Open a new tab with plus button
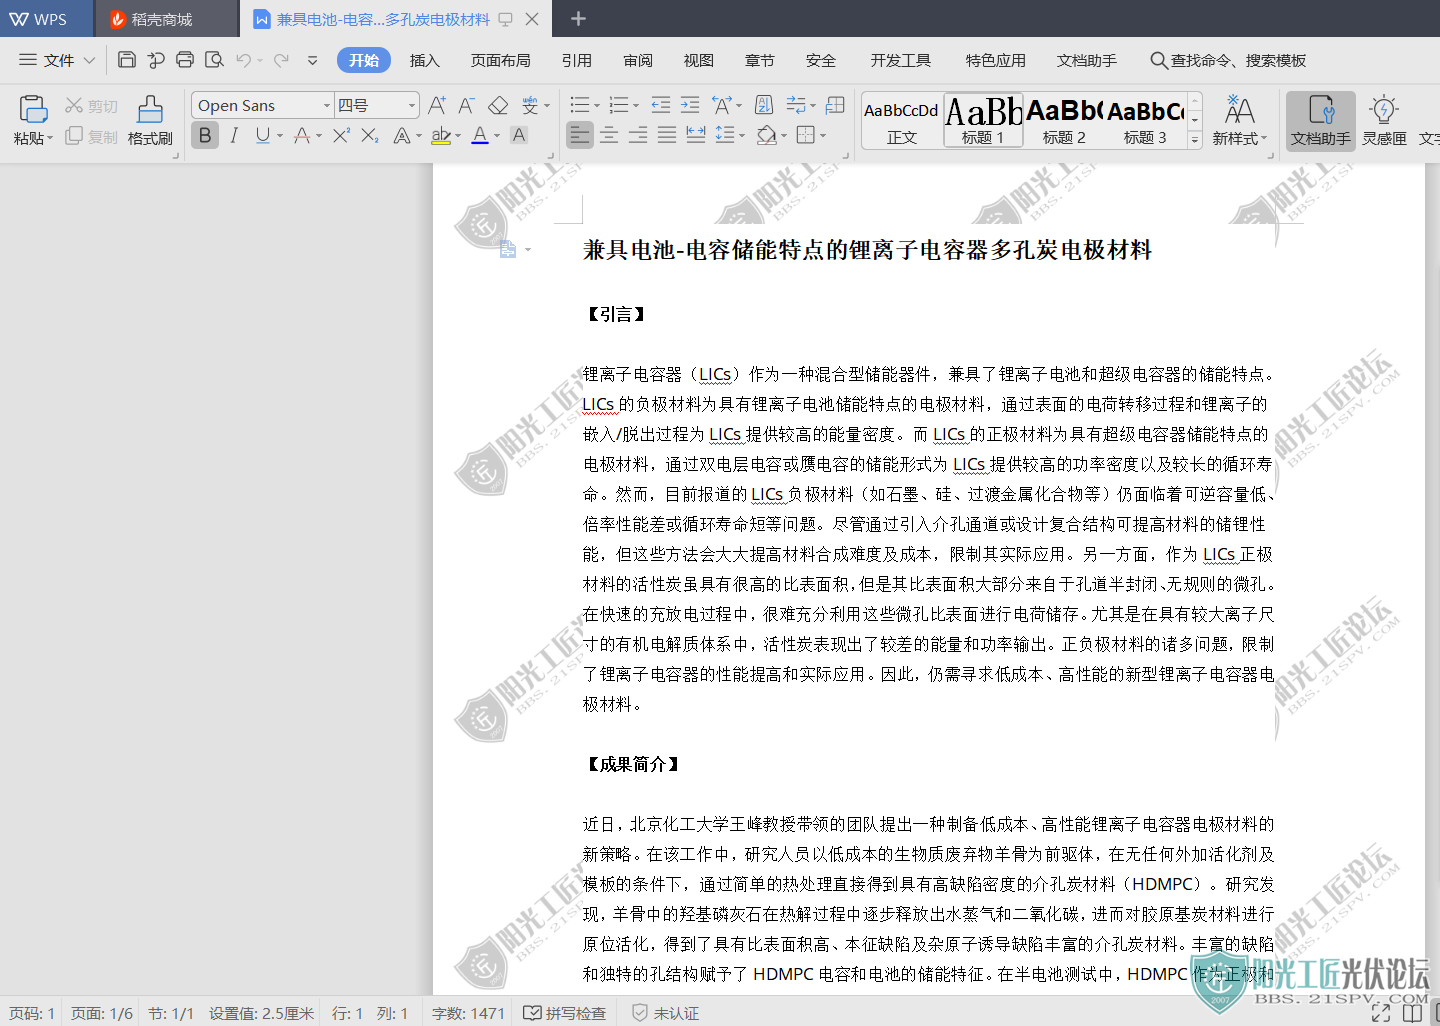 [x=578, y=19]
